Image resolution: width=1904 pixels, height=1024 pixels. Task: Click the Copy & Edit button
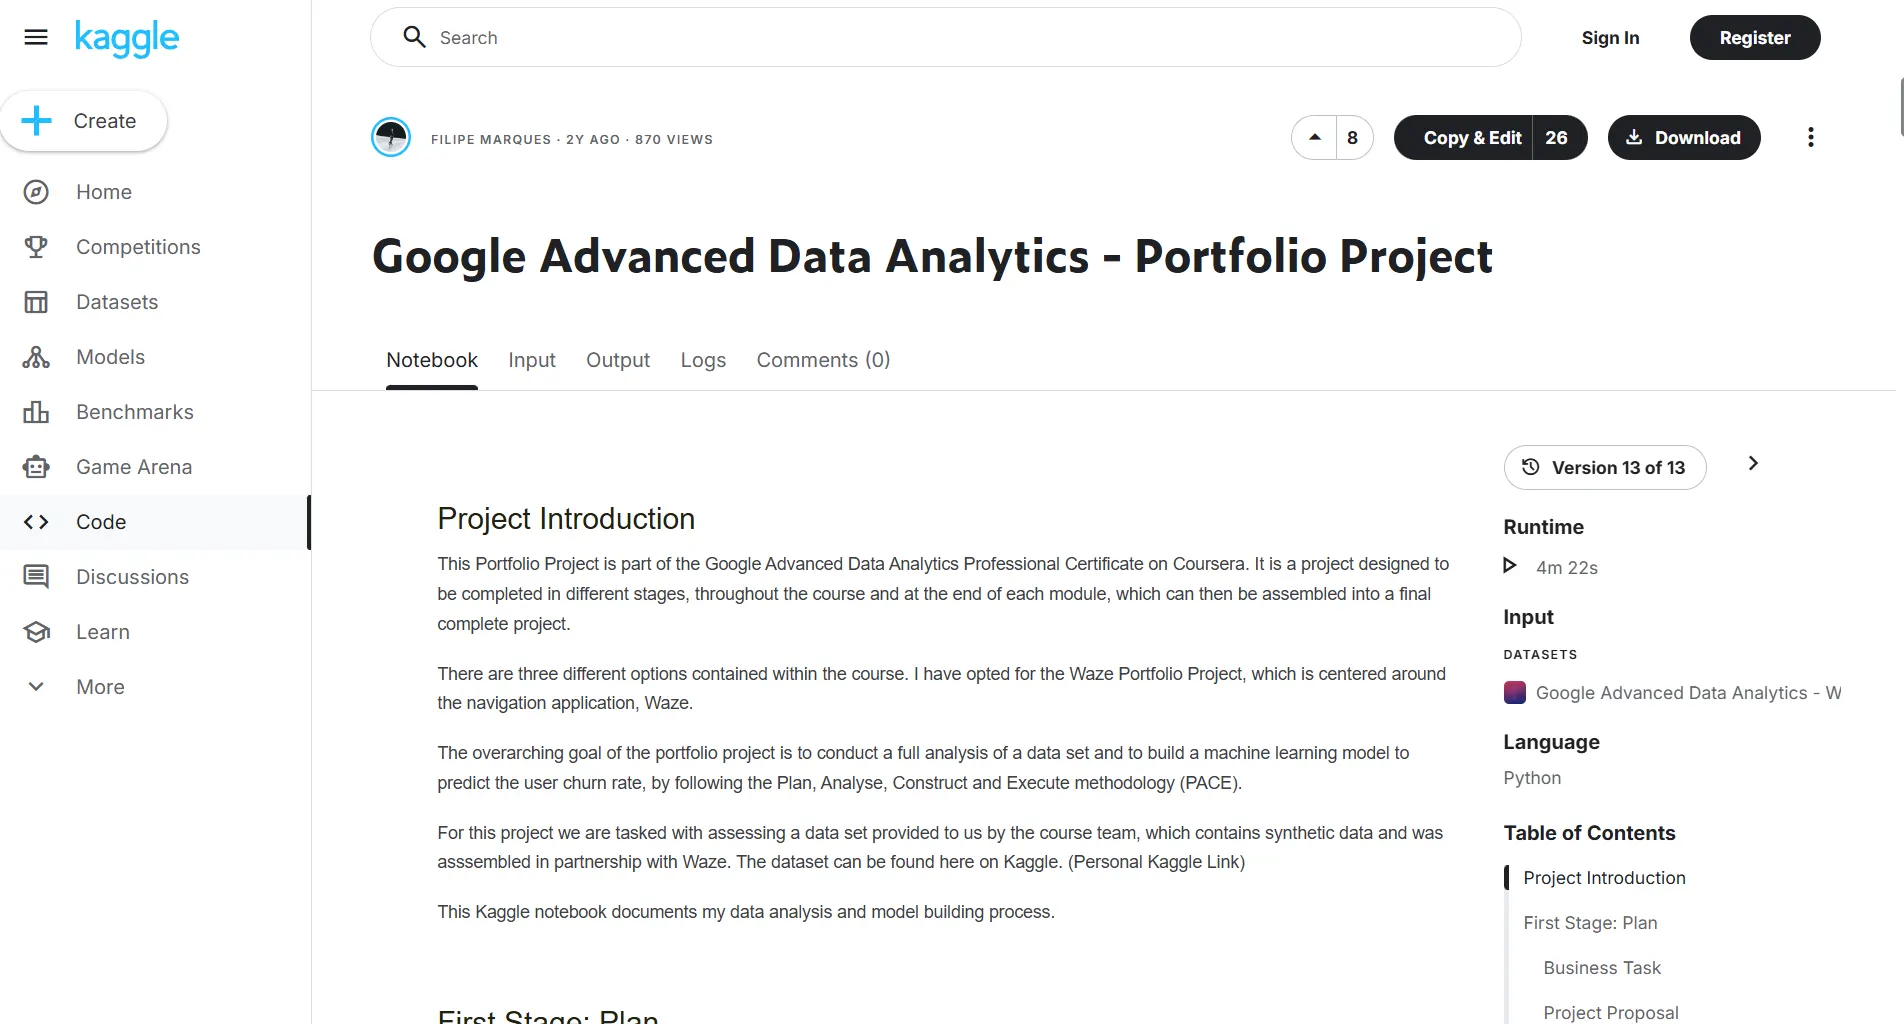click(x=1472, y=137)
